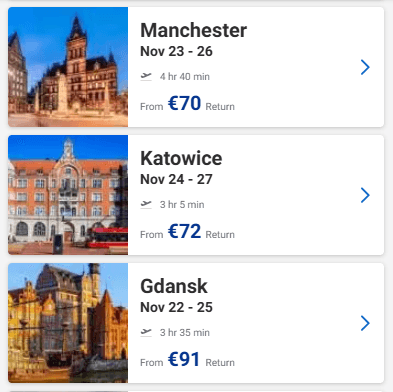The width and height of the screenshot is (393, 392).
Task: Select the Gdansk destination title
Action: coord(174,286)
